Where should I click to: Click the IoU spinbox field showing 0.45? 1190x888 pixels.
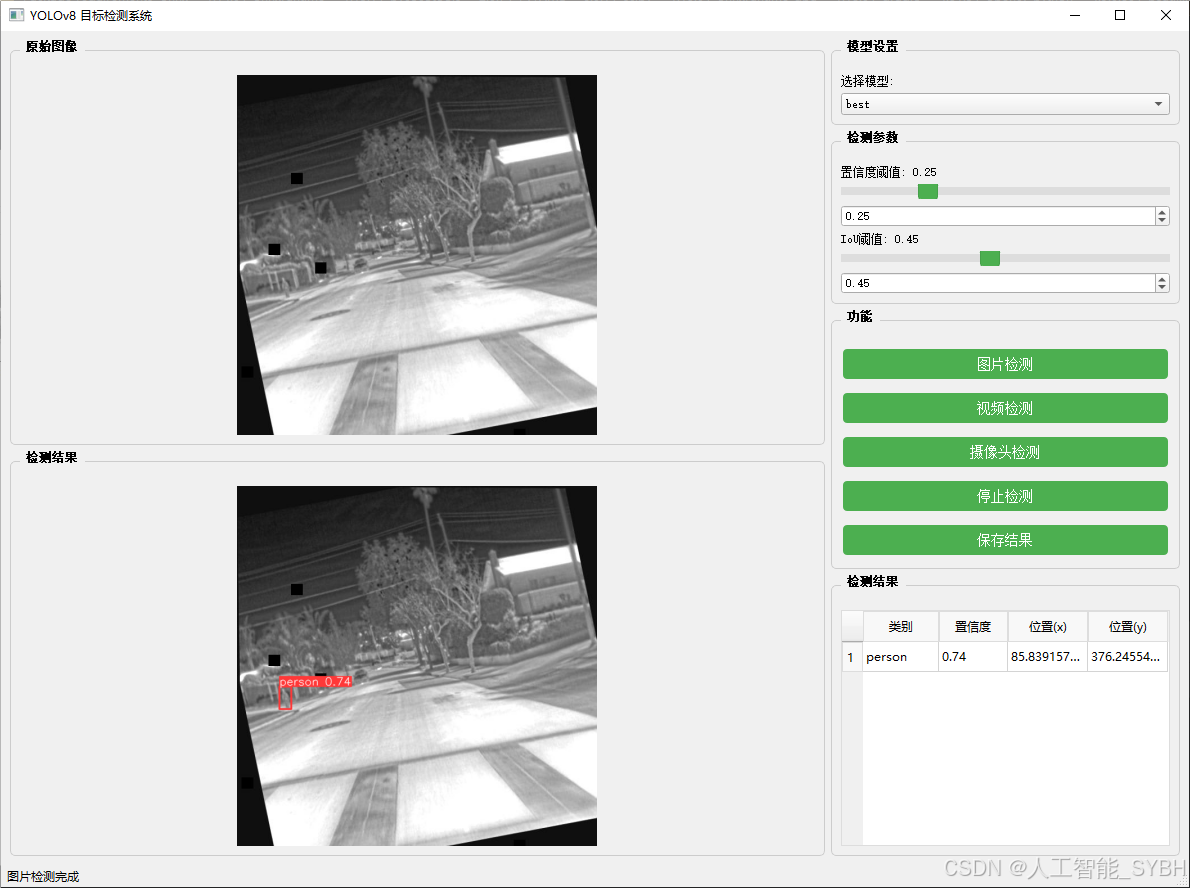click(x=998, y=283)
